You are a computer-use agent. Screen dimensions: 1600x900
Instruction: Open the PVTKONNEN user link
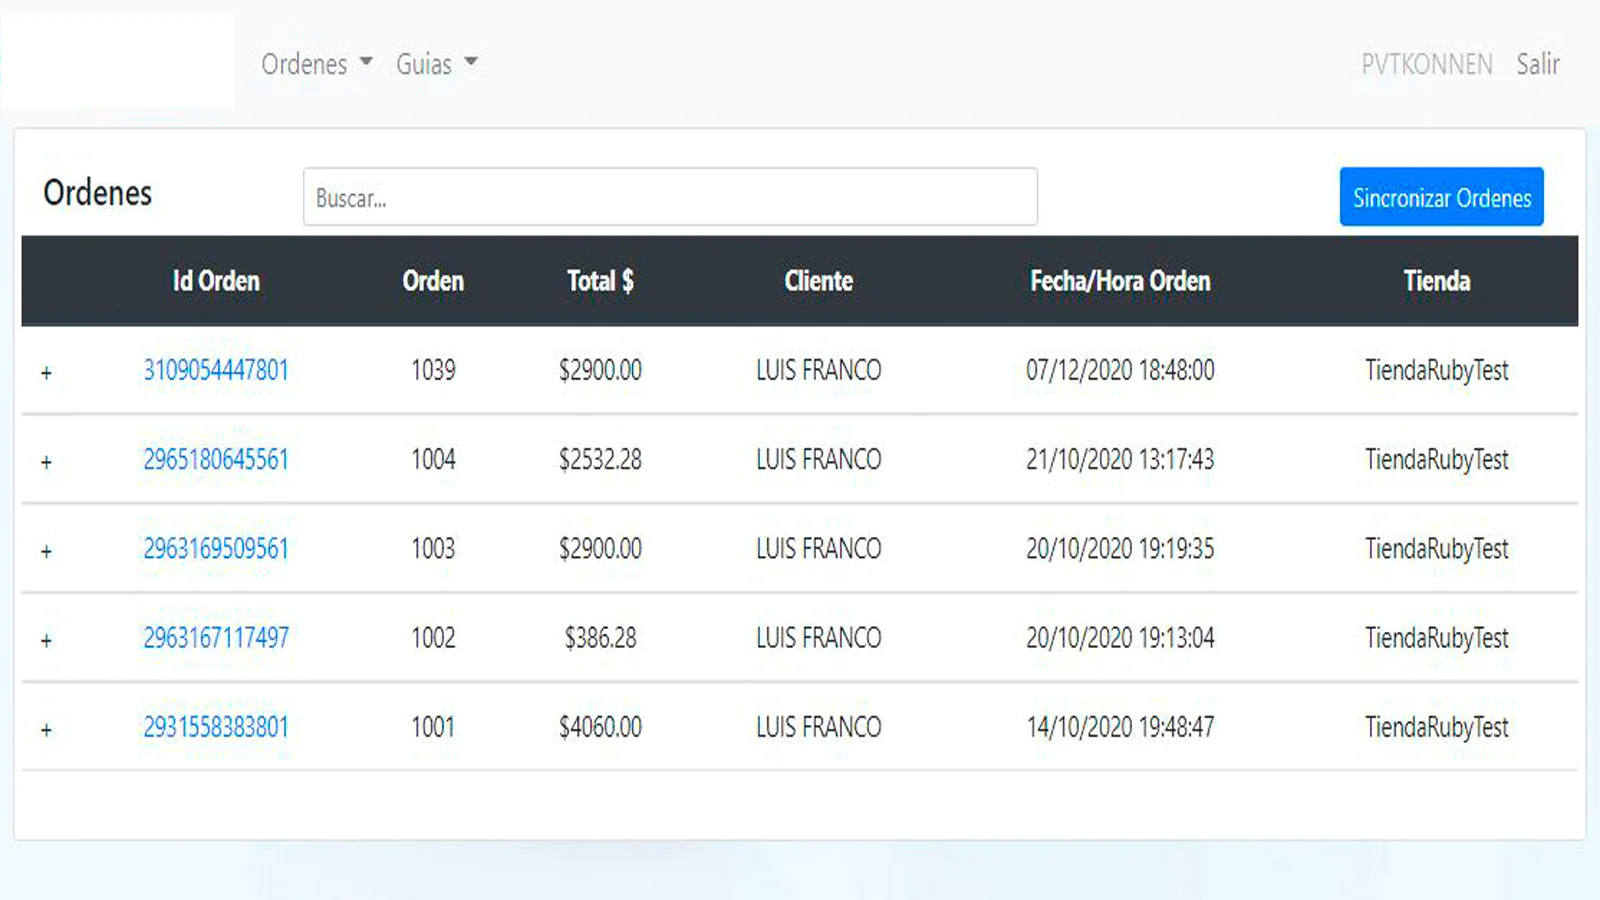(1426, 64)
